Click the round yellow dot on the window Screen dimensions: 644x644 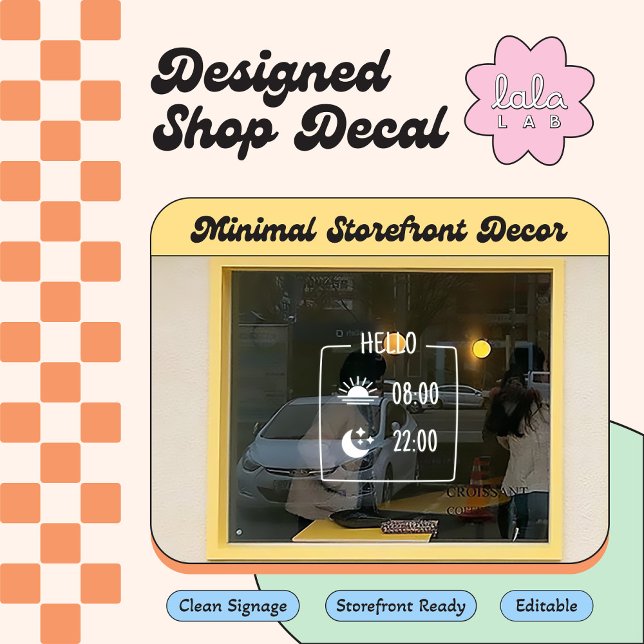pyautogui.click(x=481, y=349)
